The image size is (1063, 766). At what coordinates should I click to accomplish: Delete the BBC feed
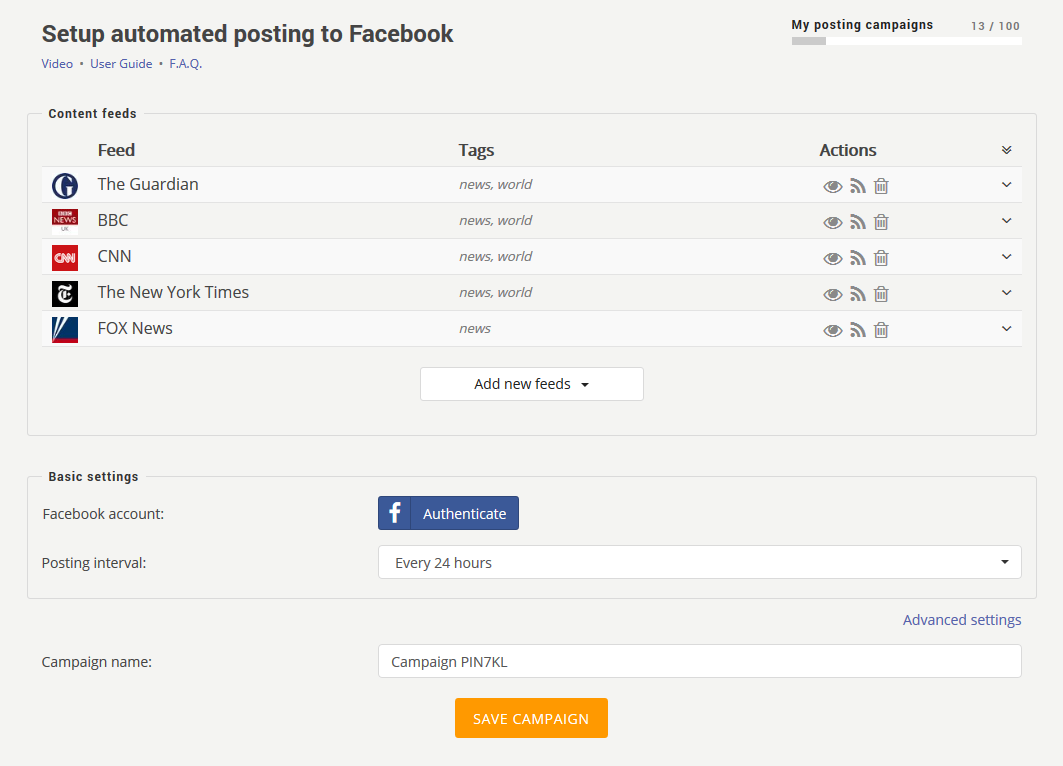pyautogui.click(x=881, y=221)
